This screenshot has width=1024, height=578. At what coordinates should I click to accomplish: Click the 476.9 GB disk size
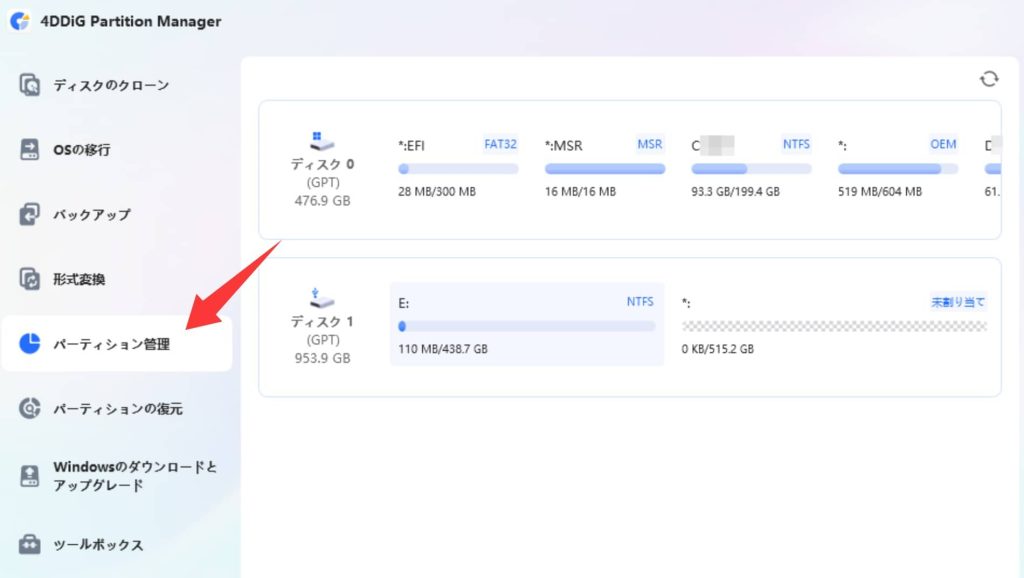[x=322, y=201]
